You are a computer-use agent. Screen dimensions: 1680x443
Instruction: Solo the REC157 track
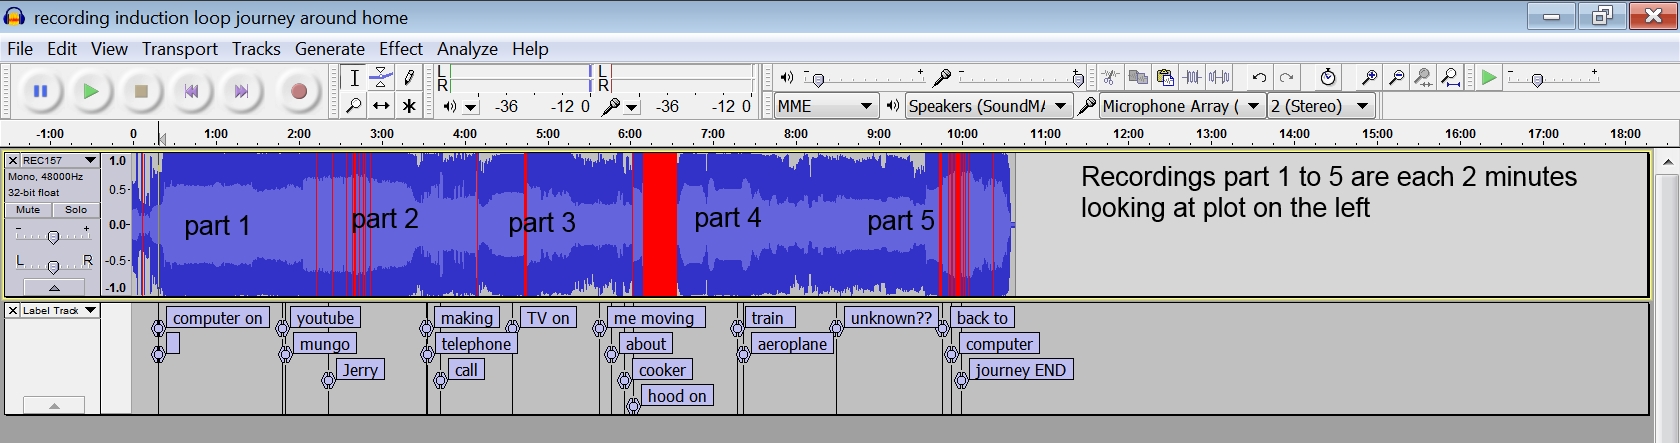[76, 210]
